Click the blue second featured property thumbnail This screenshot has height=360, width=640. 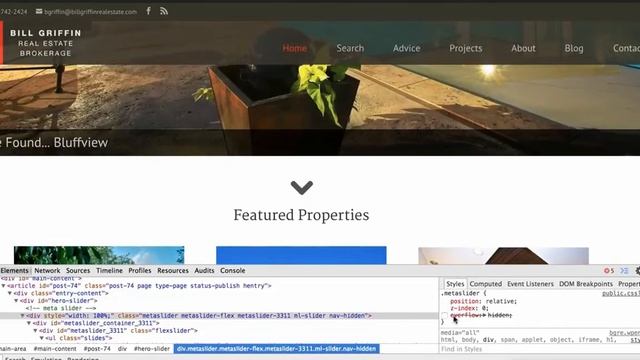301,255
